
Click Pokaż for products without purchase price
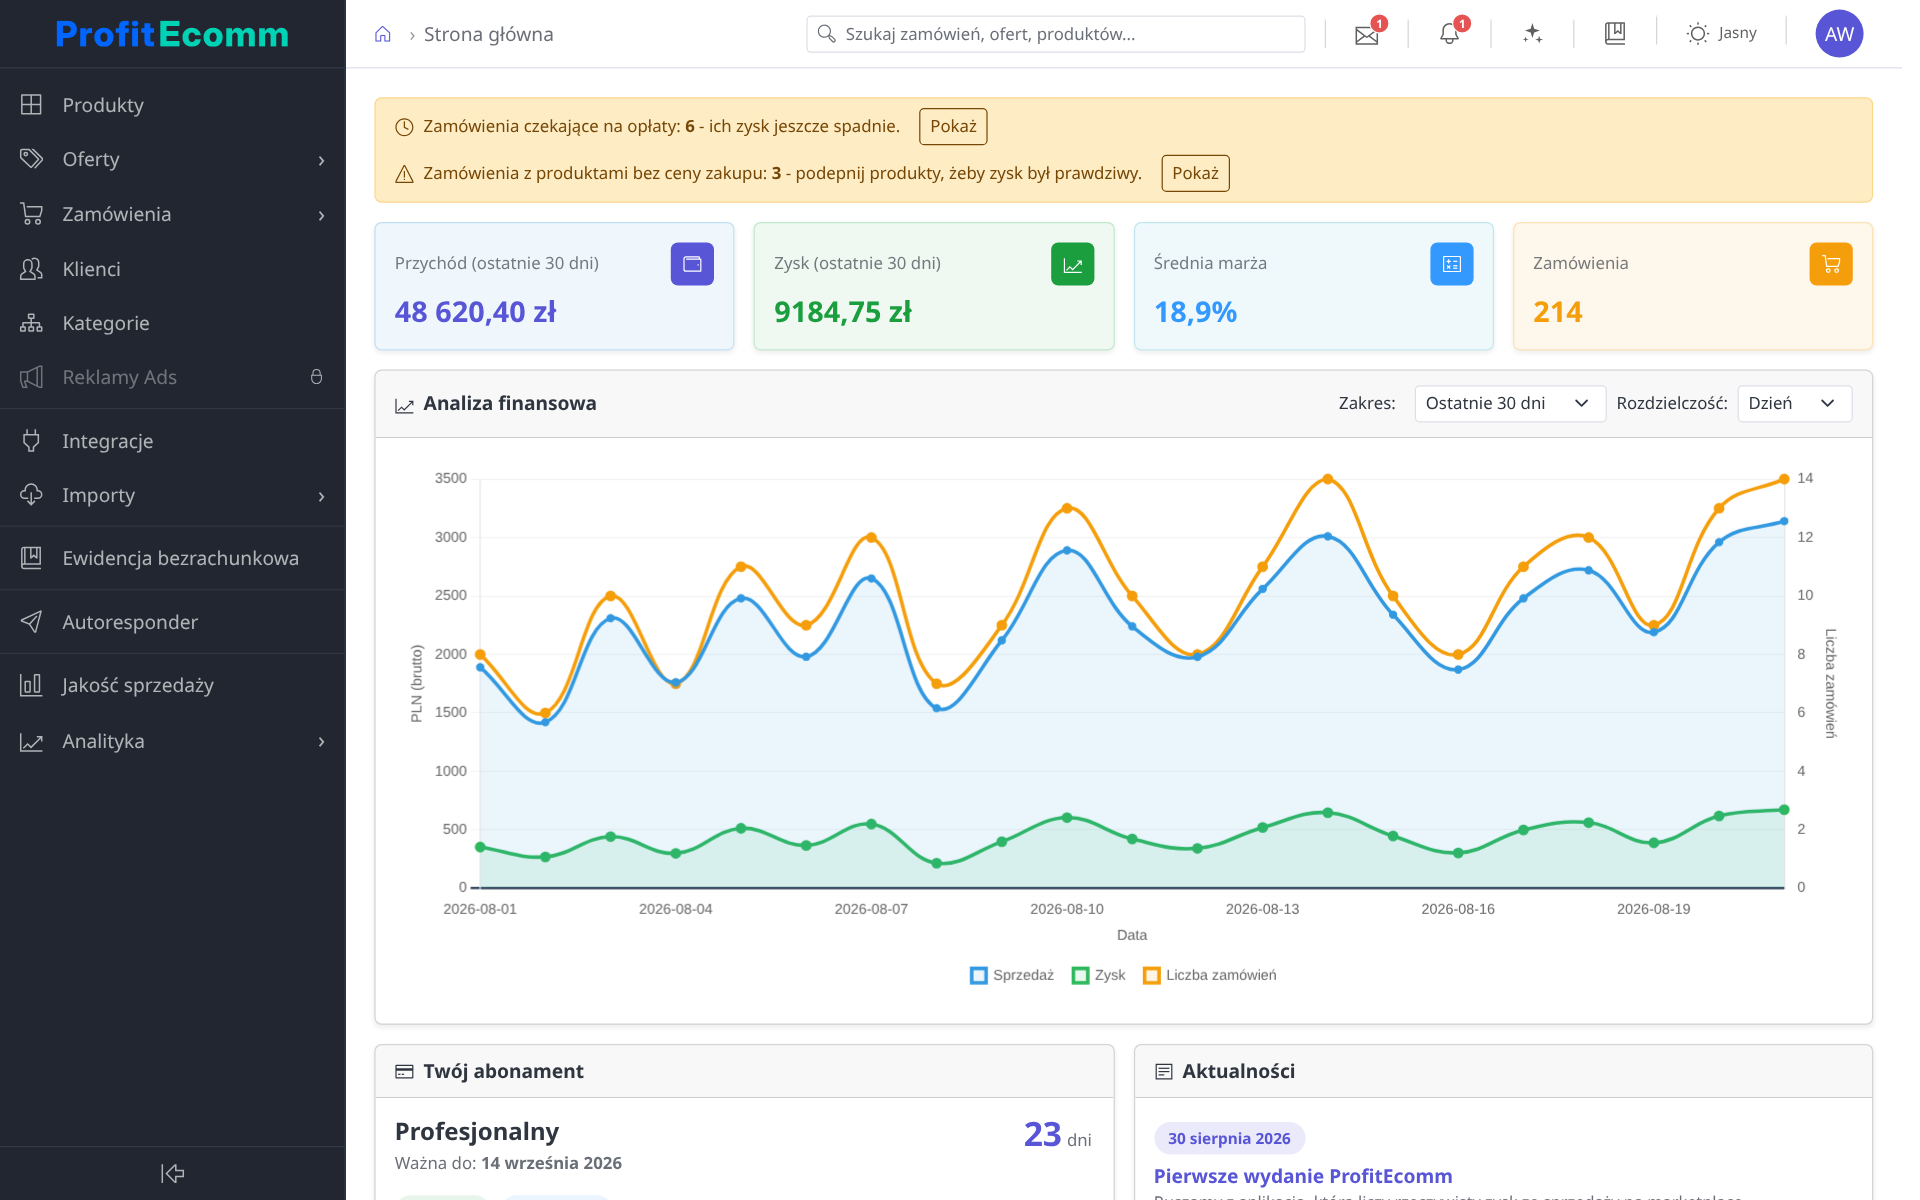(x=1195, y=174)
